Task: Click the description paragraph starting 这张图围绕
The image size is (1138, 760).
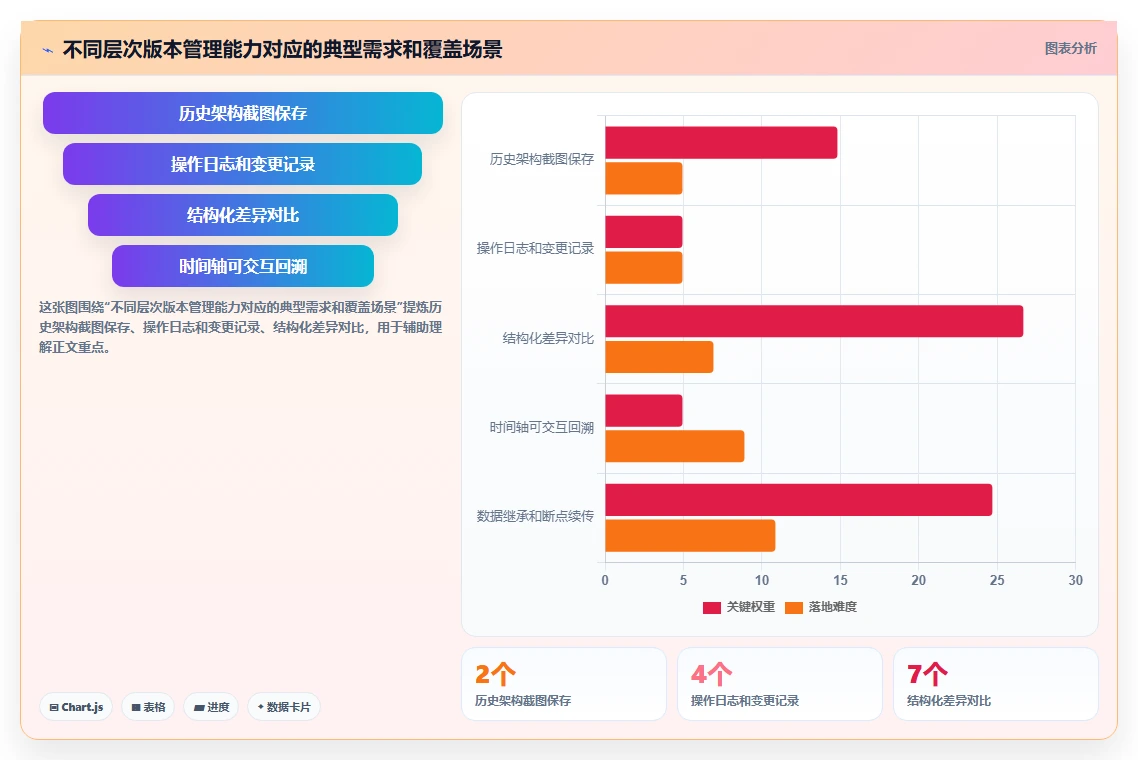Action: click(240, 327)
